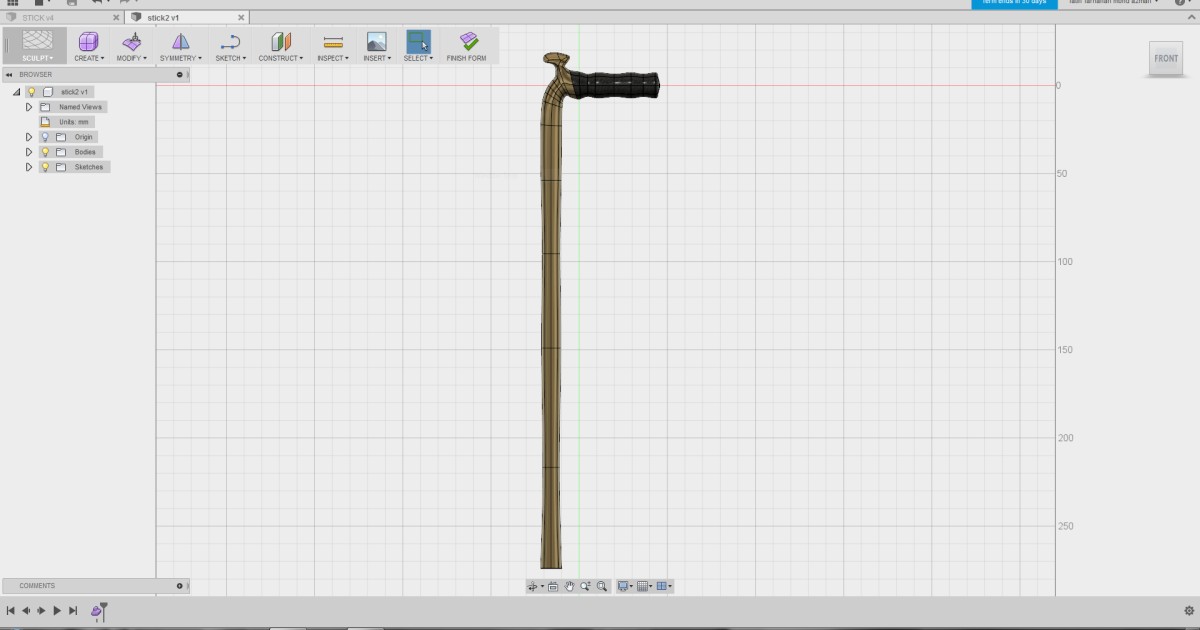Click the Display Settings control in navigation bar

click(623, 586)
